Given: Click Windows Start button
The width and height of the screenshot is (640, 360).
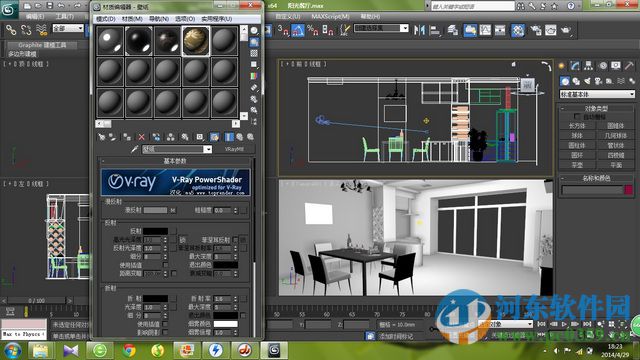Looking at the screenshot, I should pos(13,351).
